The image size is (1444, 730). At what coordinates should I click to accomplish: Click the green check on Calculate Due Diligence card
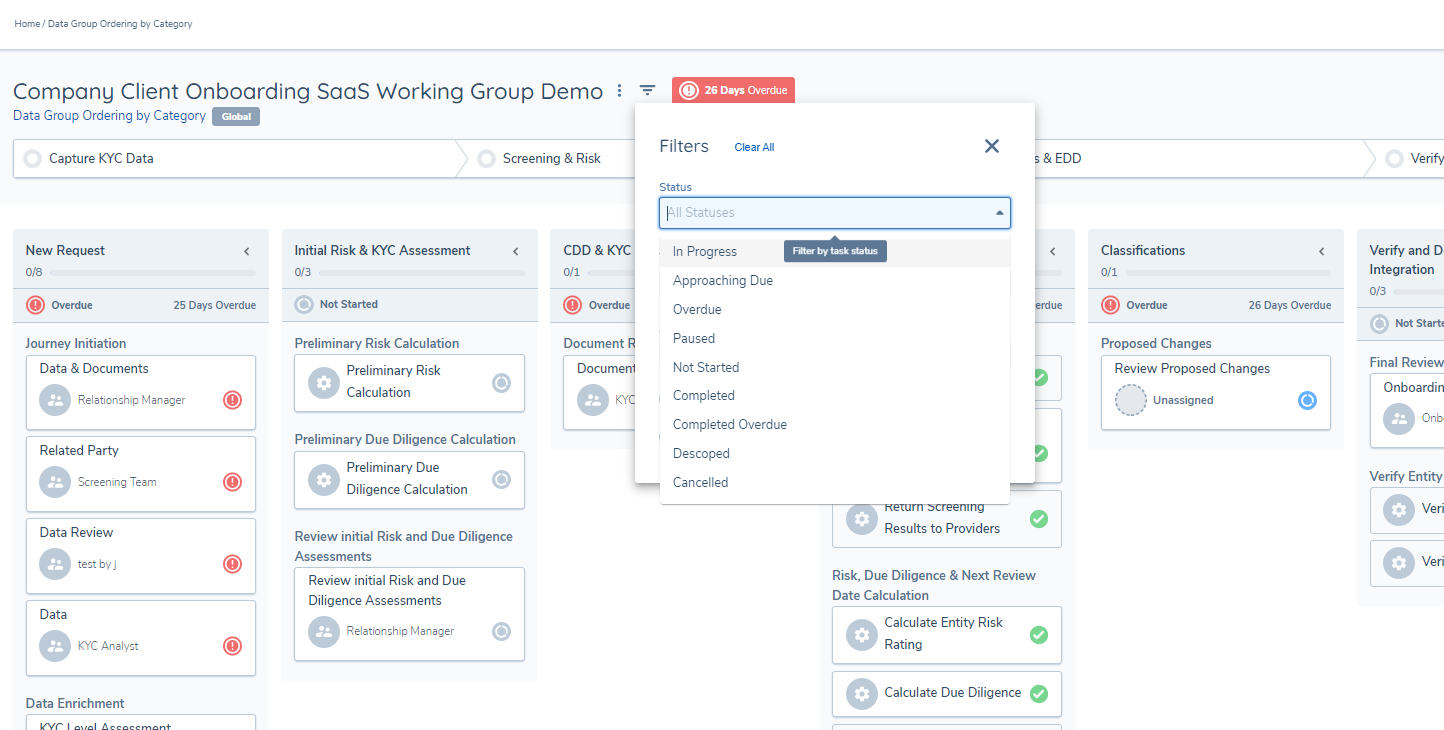coord(1039,693)
